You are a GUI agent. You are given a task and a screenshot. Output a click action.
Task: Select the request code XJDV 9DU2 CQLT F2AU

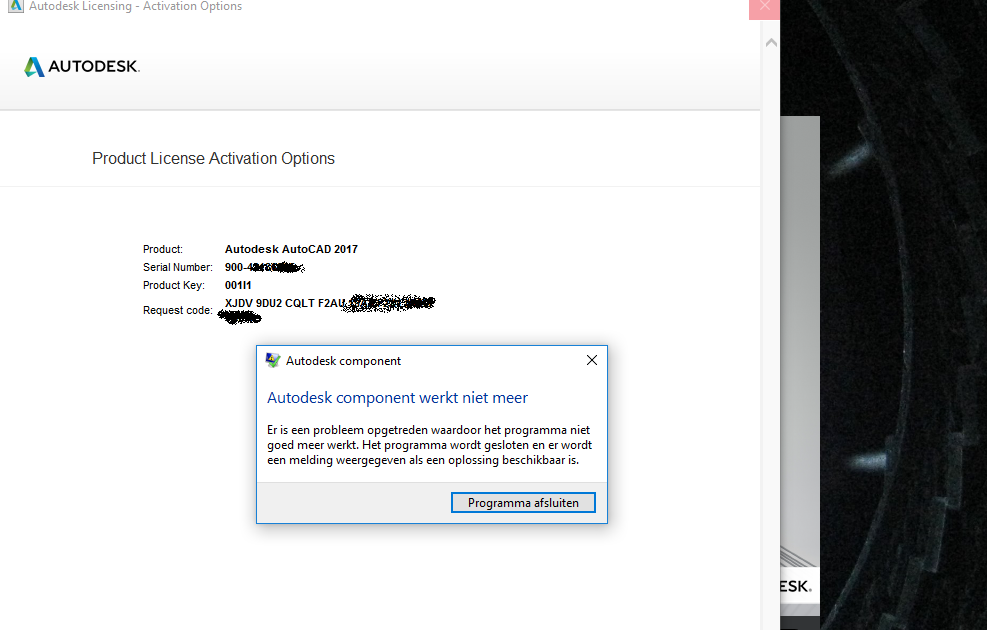[x=285, y=303]
